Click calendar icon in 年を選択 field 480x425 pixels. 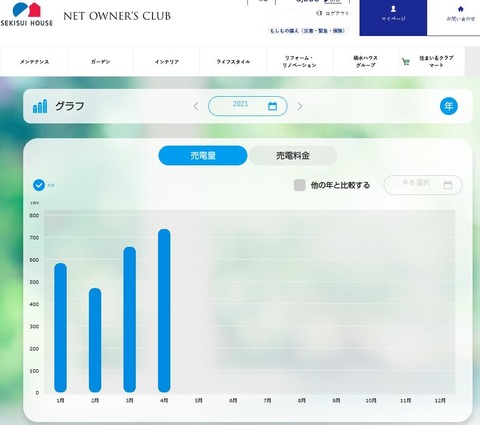coord(448,185)
